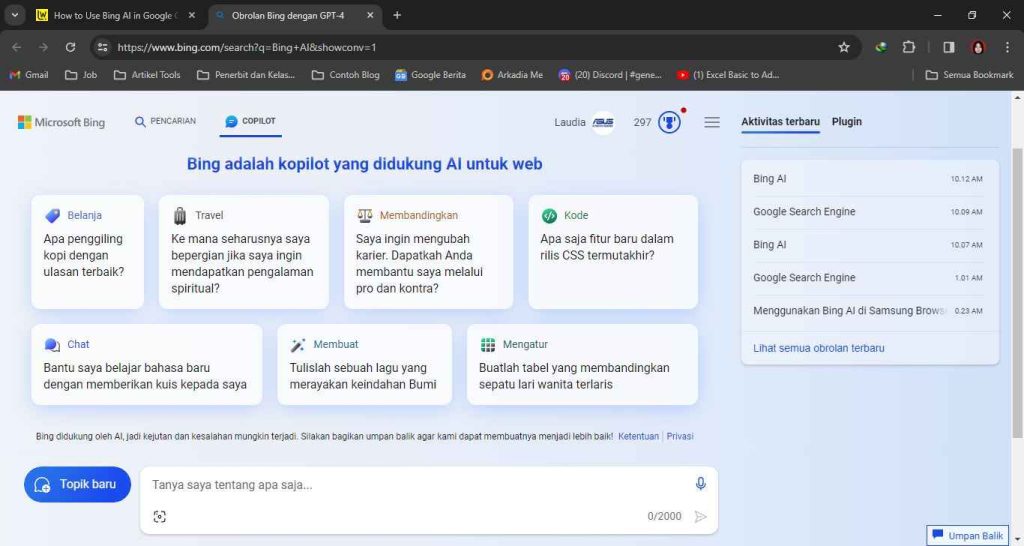Reload the page with the refresh icon
This screenshot has width=1024, height=546.
point(70,47)
